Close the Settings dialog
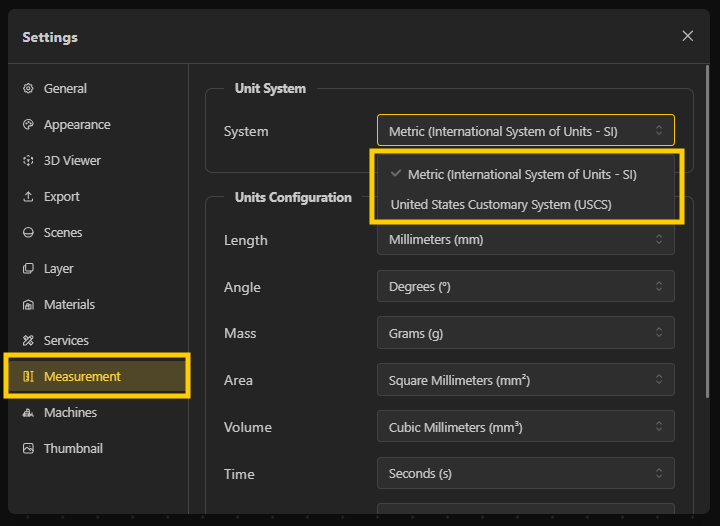 pos(687,36)
